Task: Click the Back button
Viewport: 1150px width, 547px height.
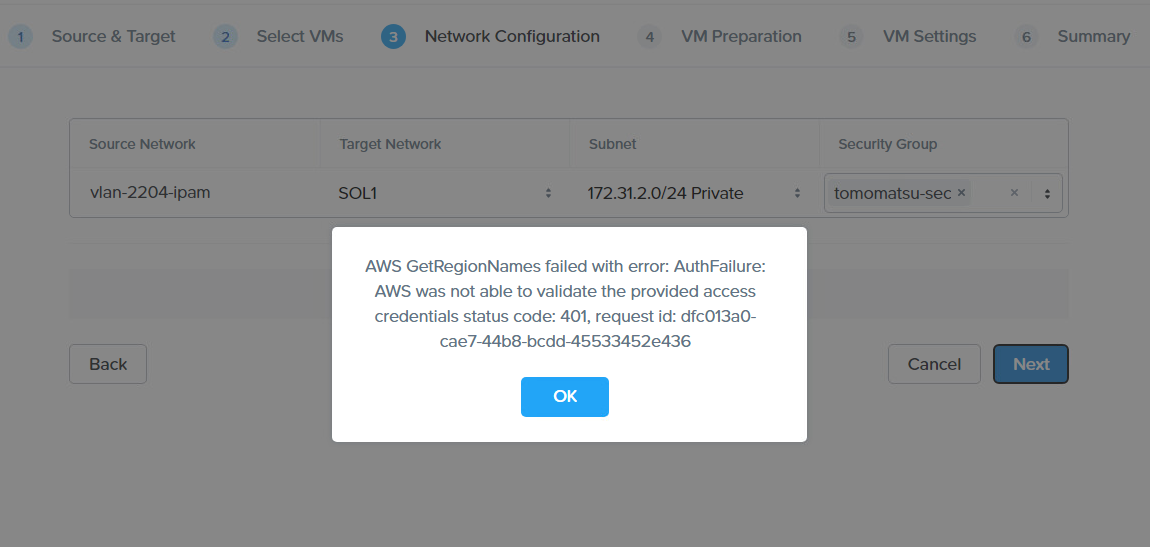Action: coord(108,364)
